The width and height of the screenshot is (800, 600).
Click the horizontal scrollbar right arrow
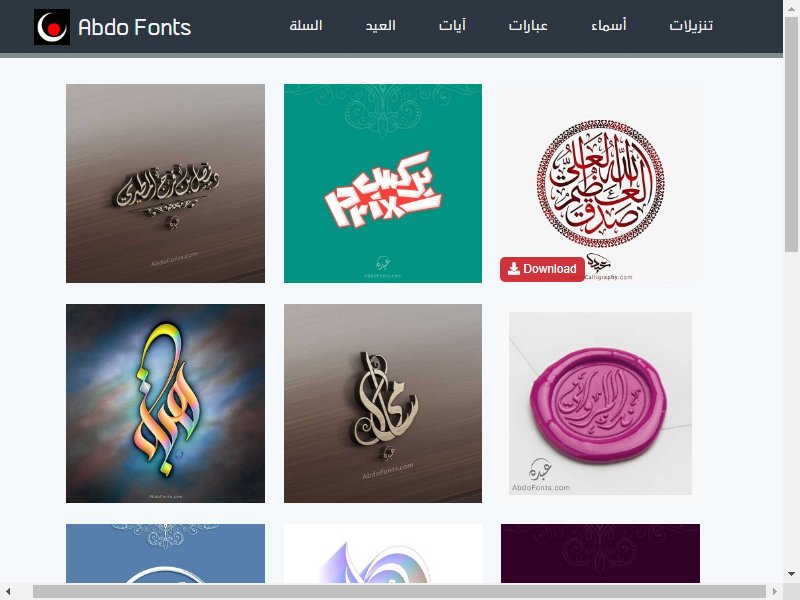click(775, 592)
